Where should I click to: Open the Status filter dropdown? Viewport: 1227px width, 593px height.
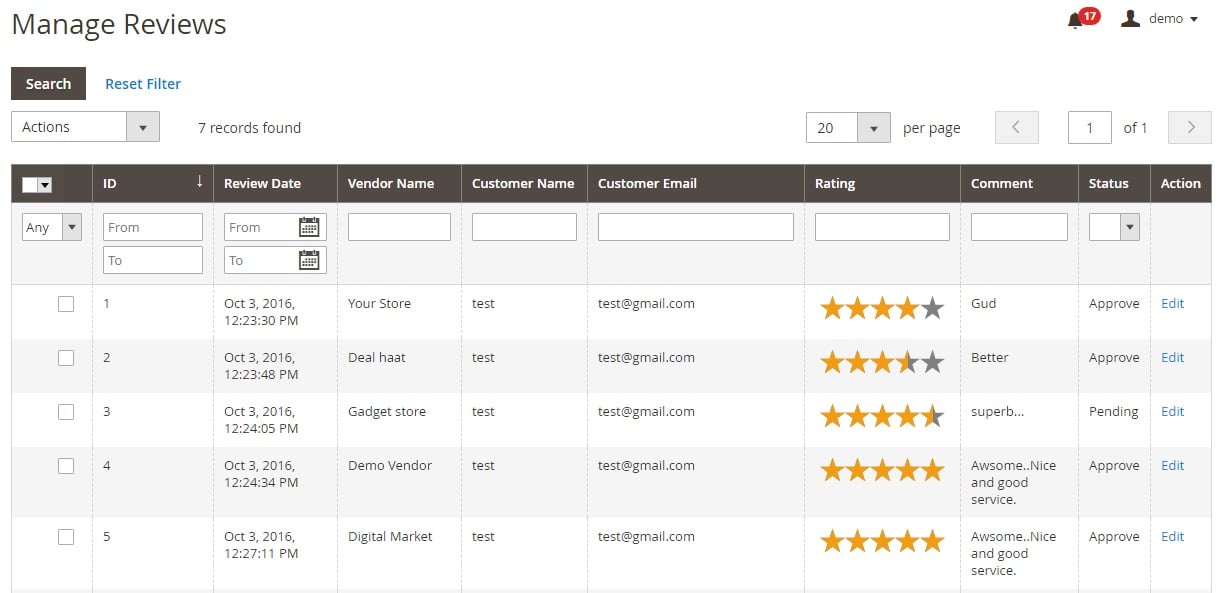(1114, 227)
